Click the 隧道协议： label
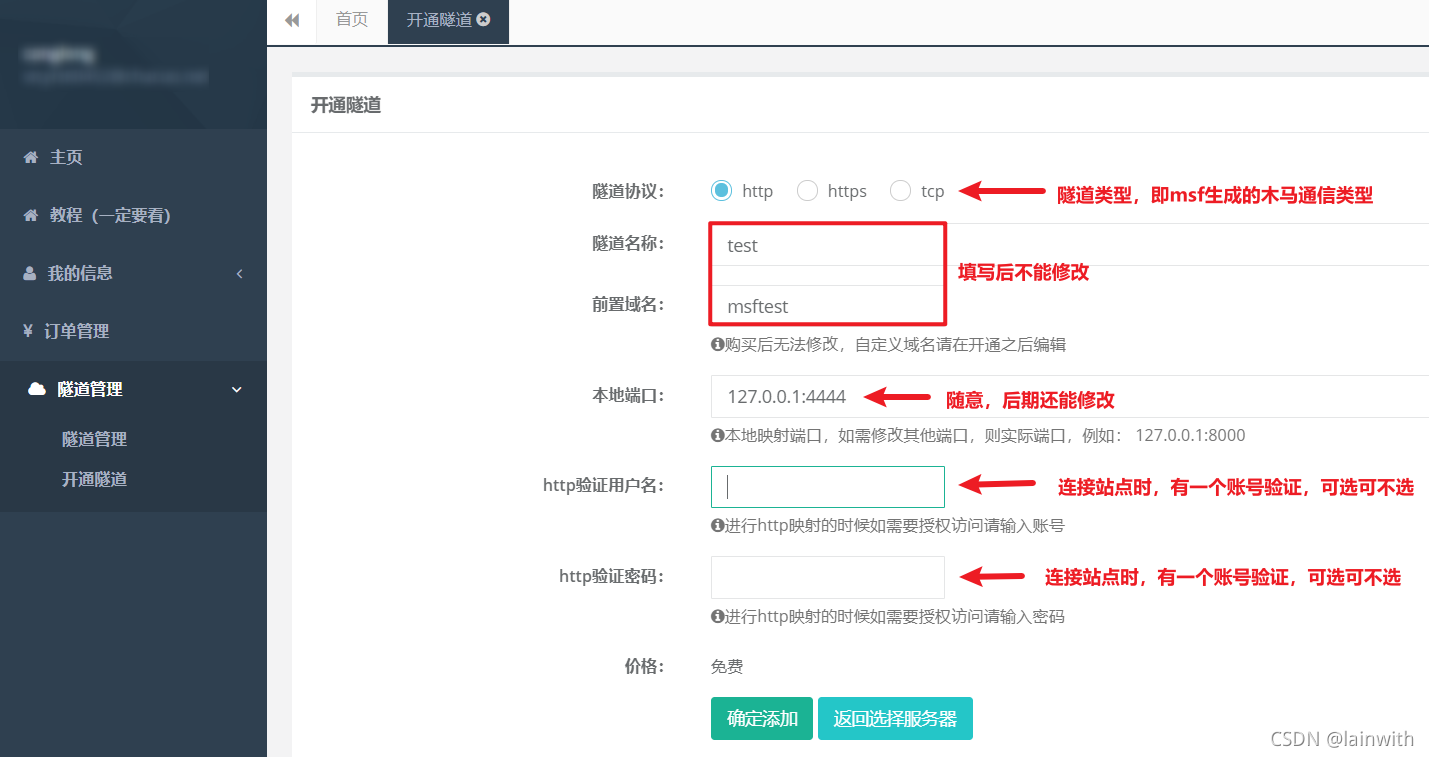Screen dimensions: 1429x757 click(x=628, y=191)
